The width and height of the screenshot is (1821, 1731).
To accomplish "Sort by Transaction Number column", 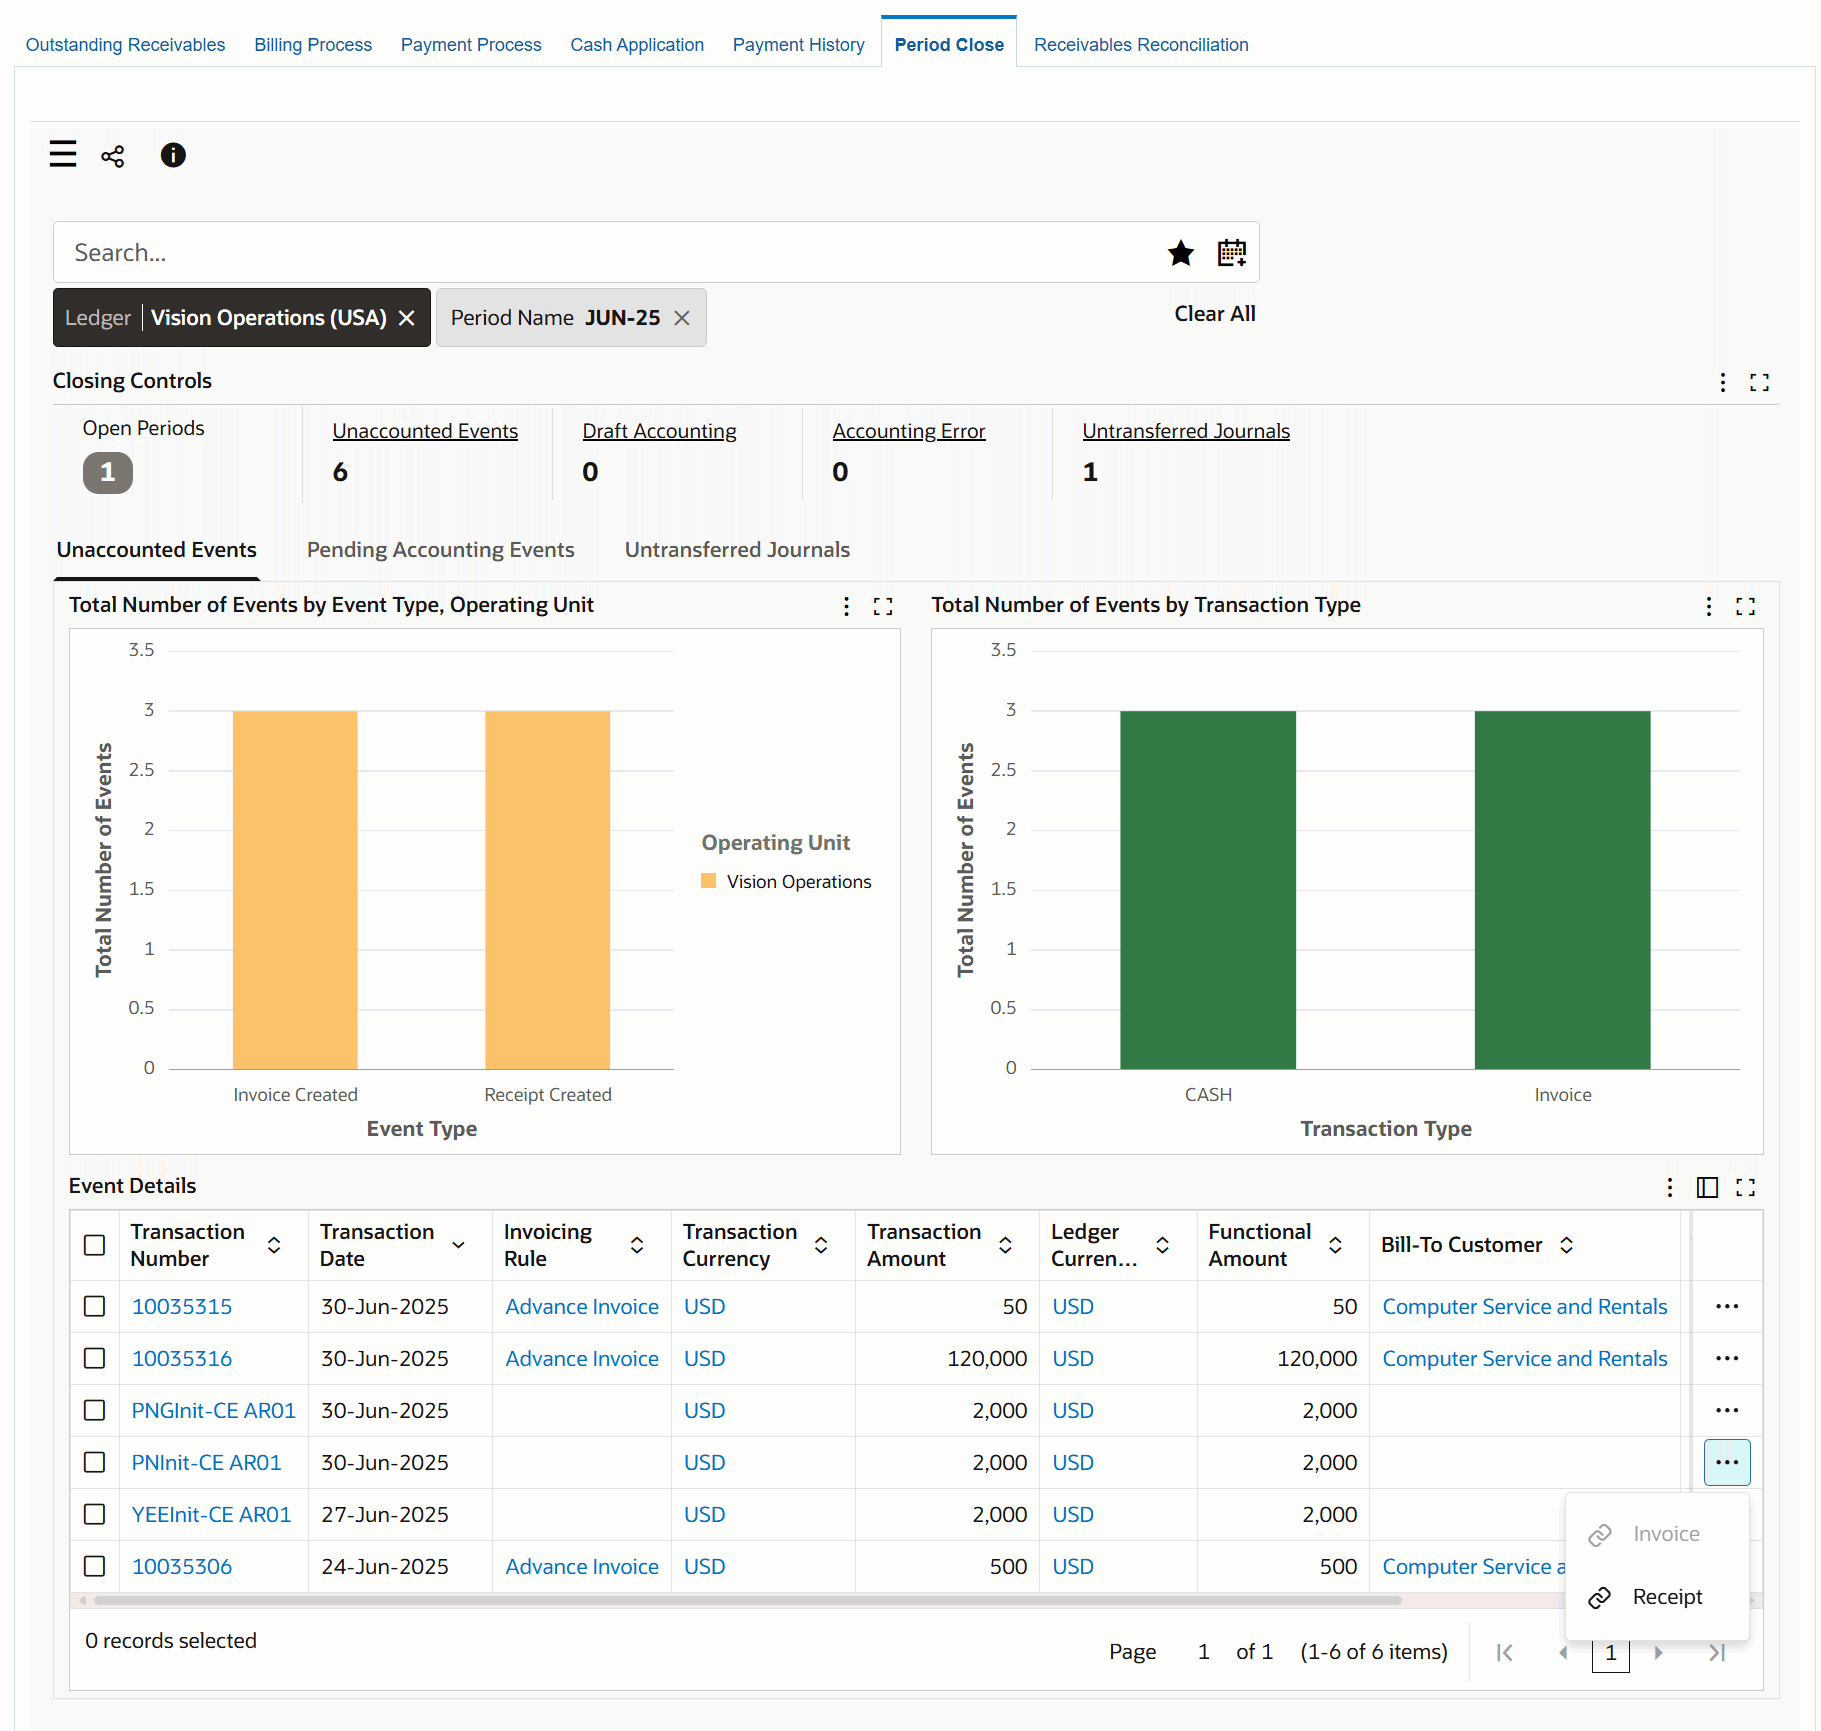I will tap(274, 1245).
